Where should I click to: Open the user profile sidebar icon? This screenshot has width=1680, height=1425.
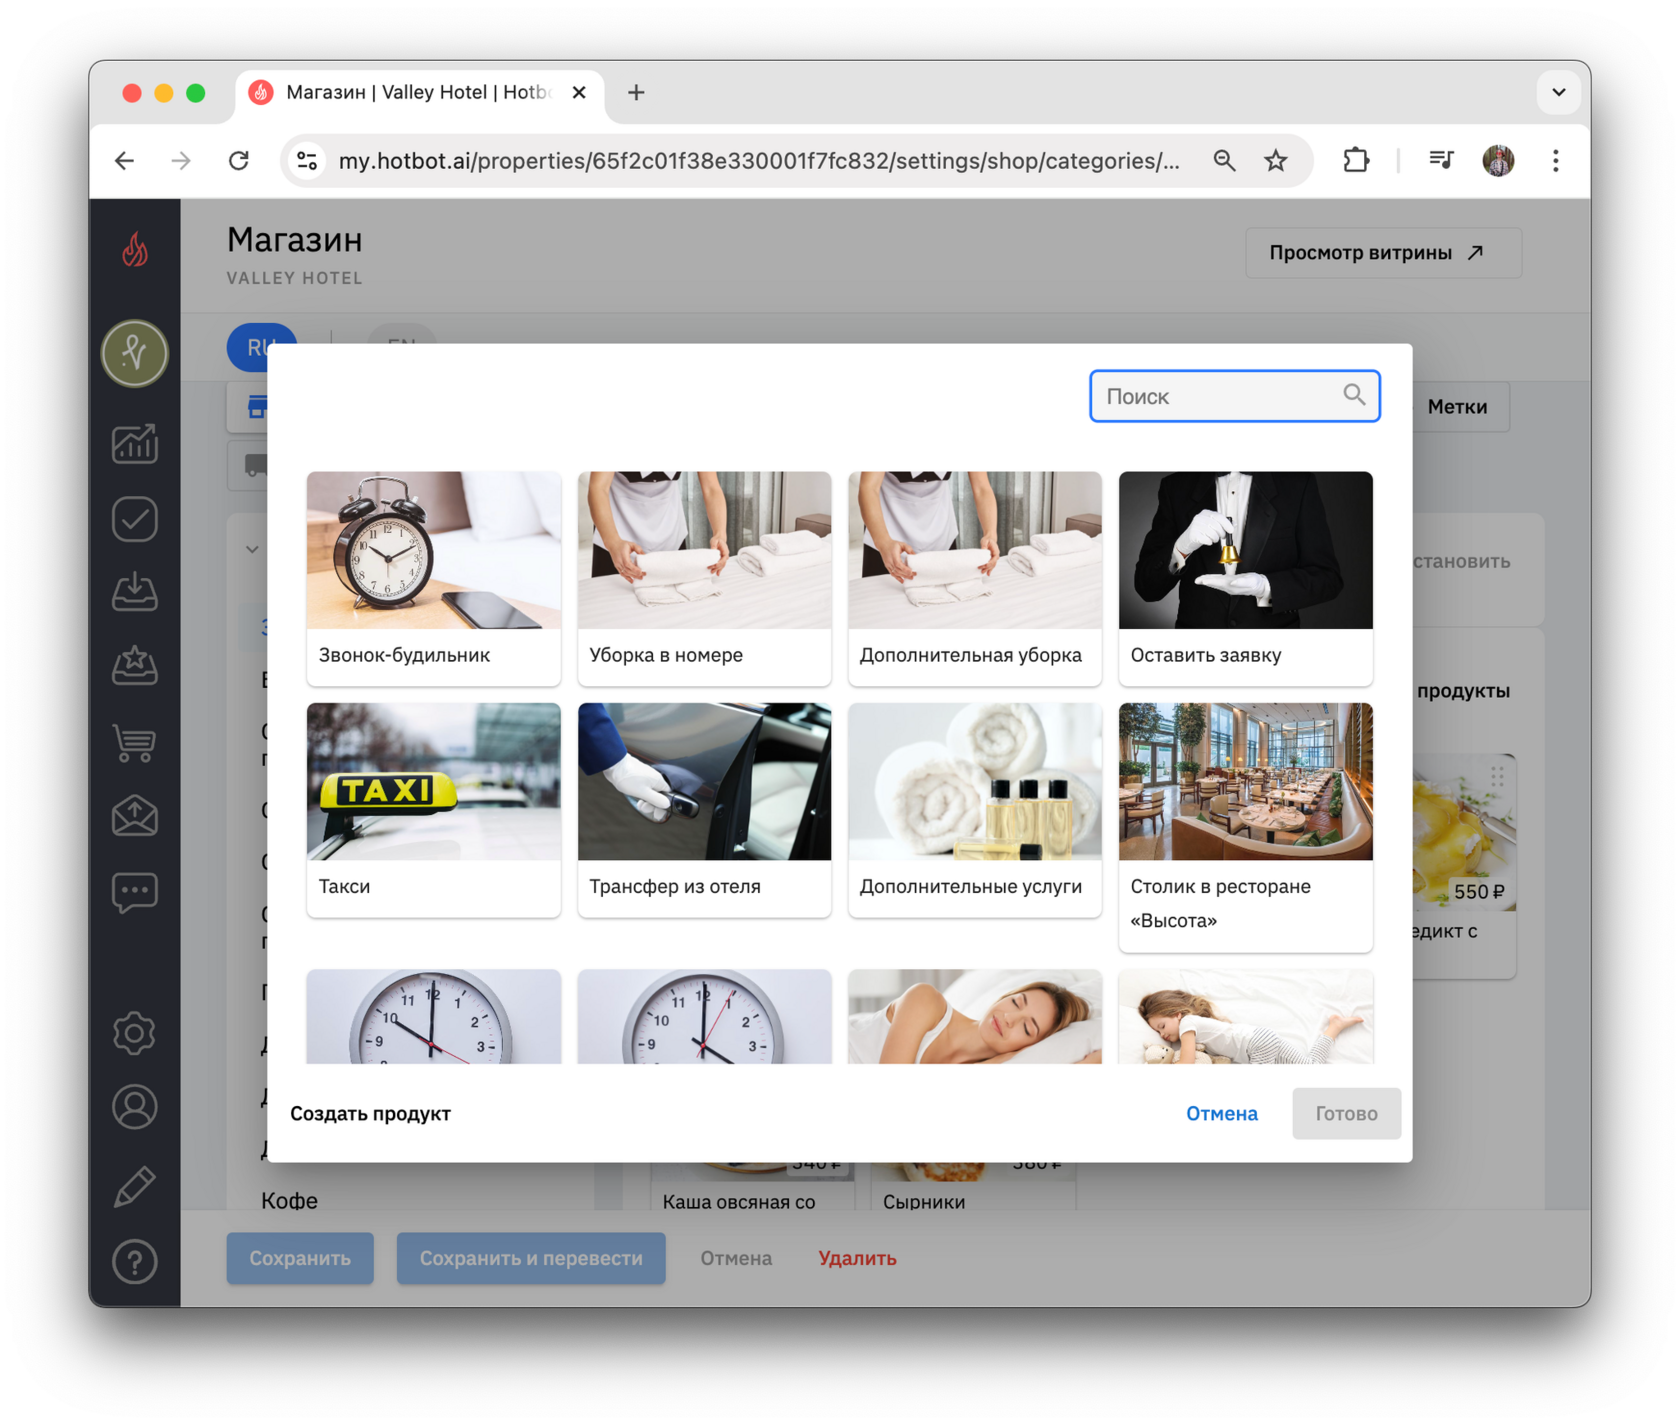click(x=135, y=1108)
